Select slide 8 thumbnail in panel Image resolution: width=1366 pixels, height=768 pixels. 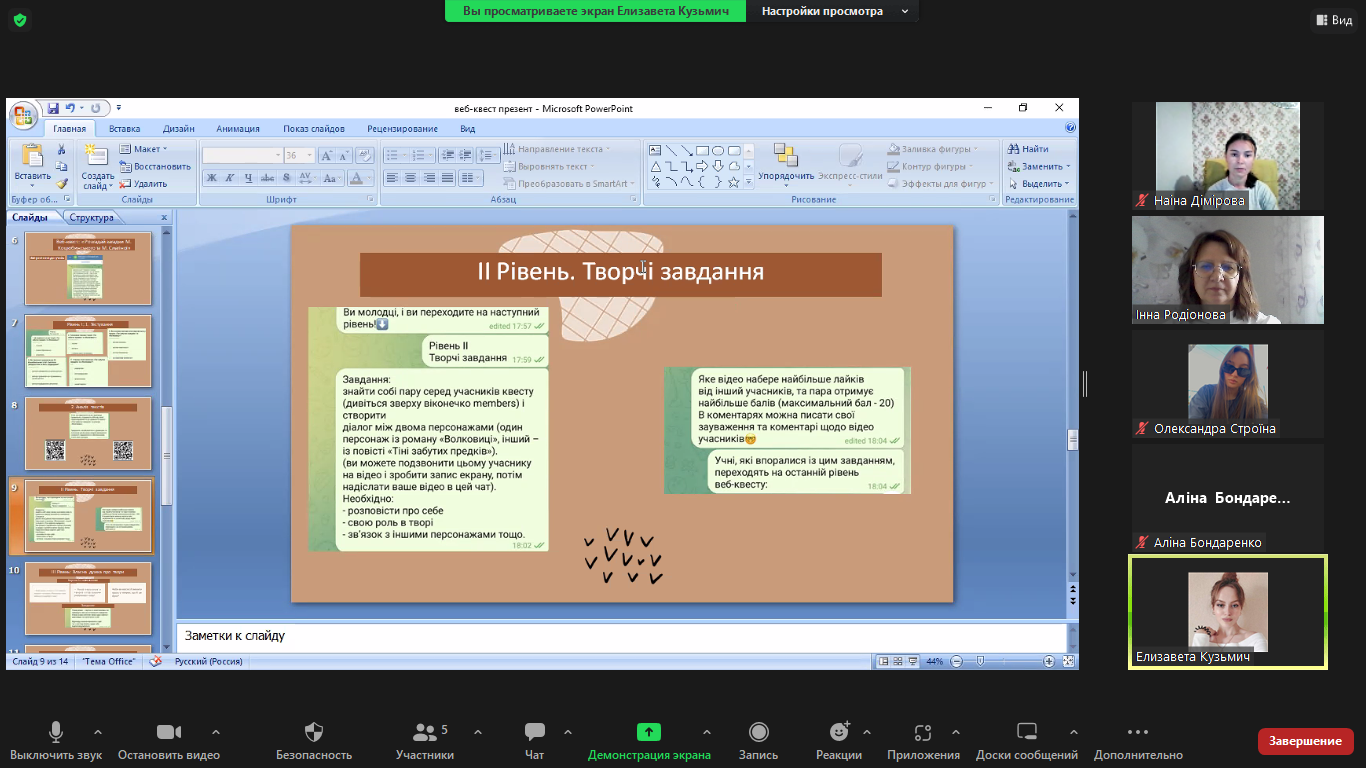point(88,434)
